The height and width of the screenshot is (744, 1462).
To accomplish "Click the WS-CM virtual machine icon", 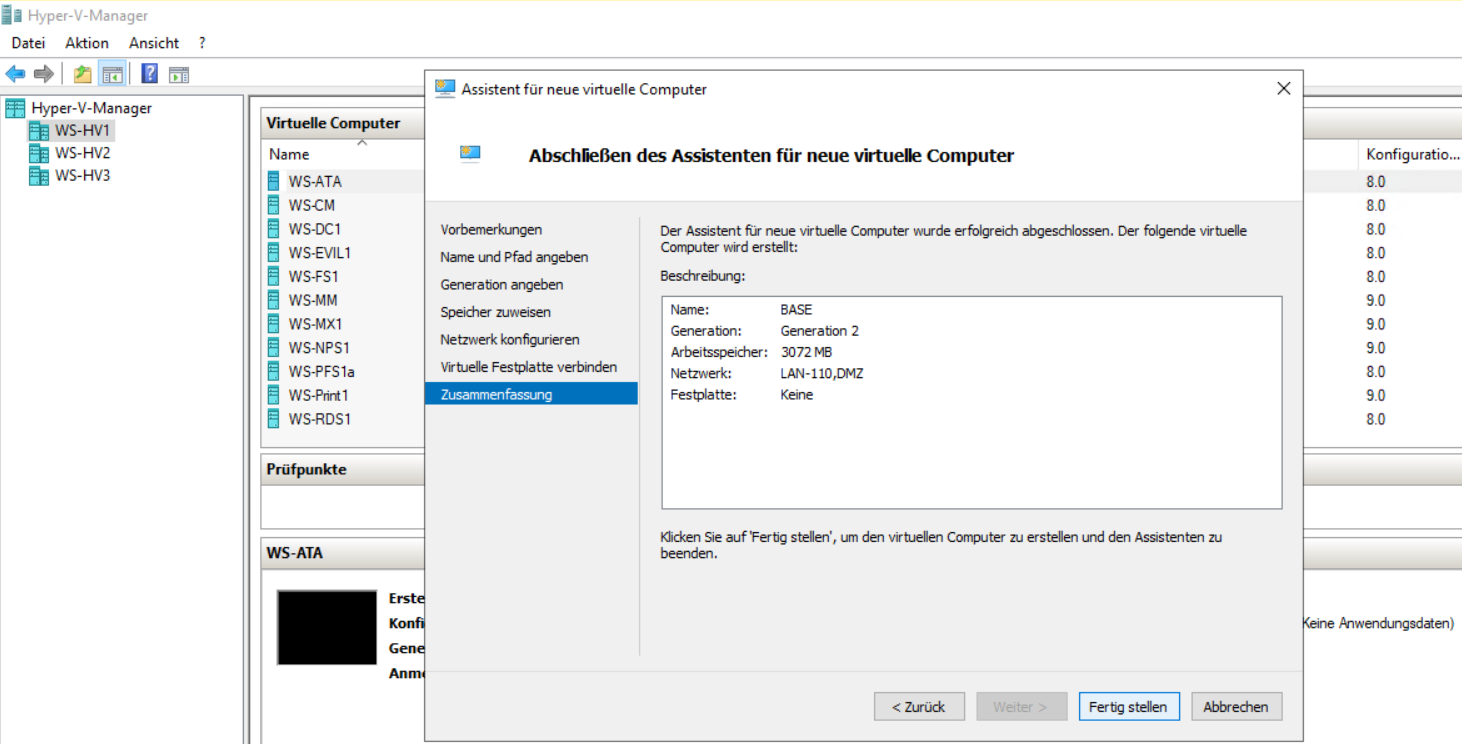I will pyautogui.click(x=274, y=205).
